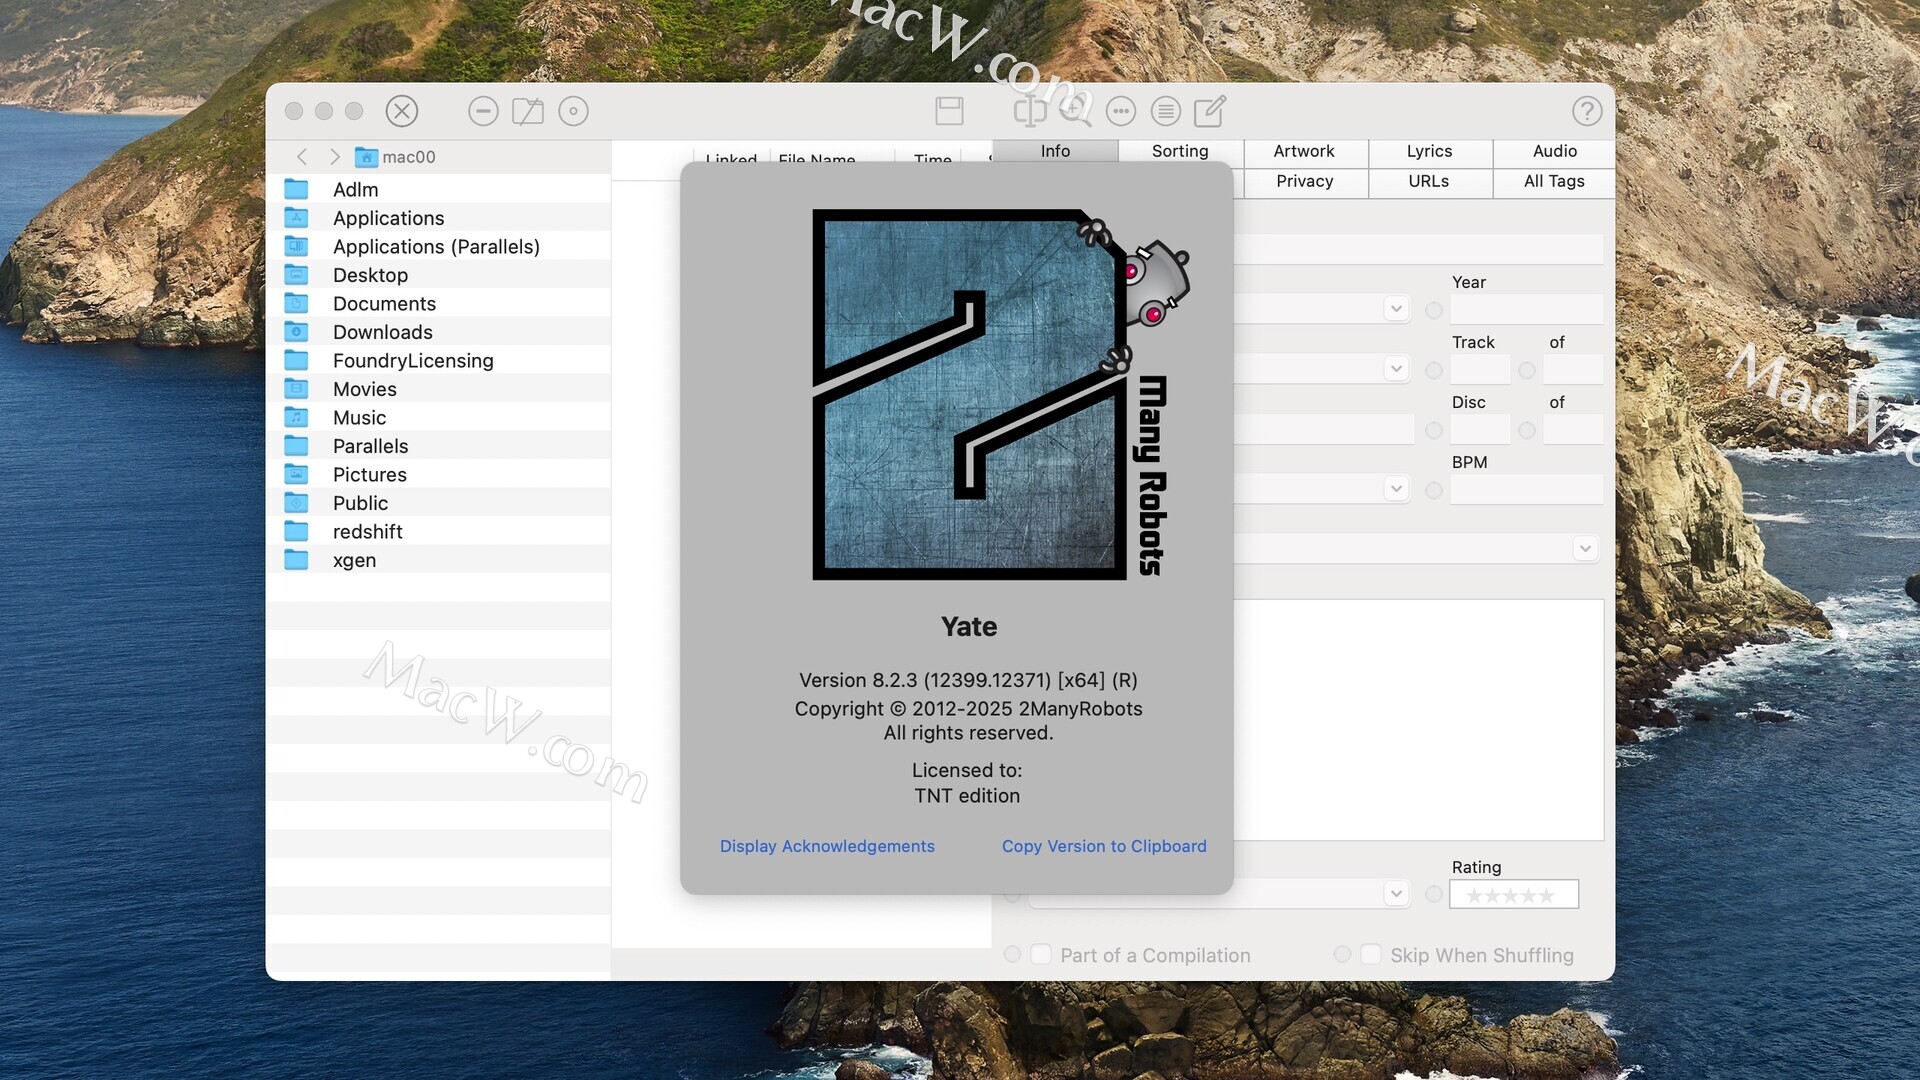Click the Yate logo image in About dialog

(1000, 394)
